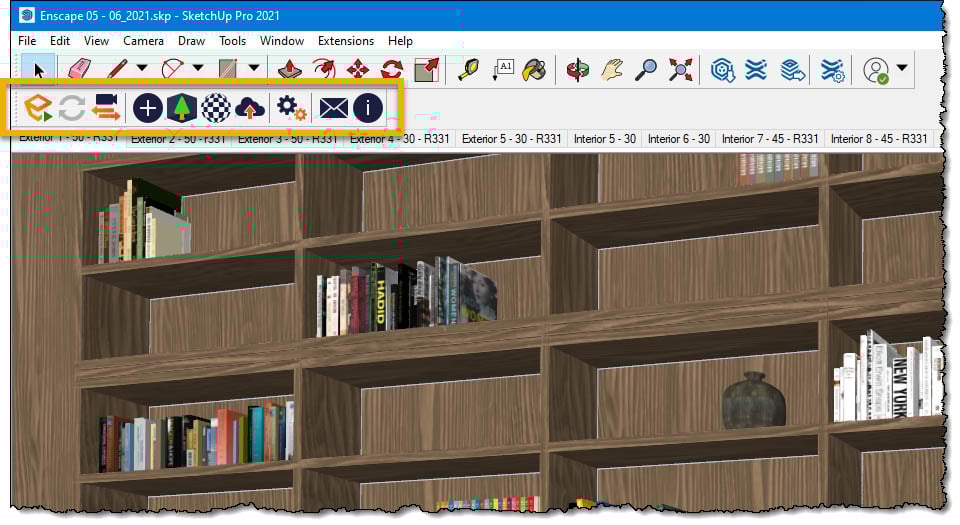Click the Enscape Feedback envelope icon
960x525 pixels.
[334, 108]
